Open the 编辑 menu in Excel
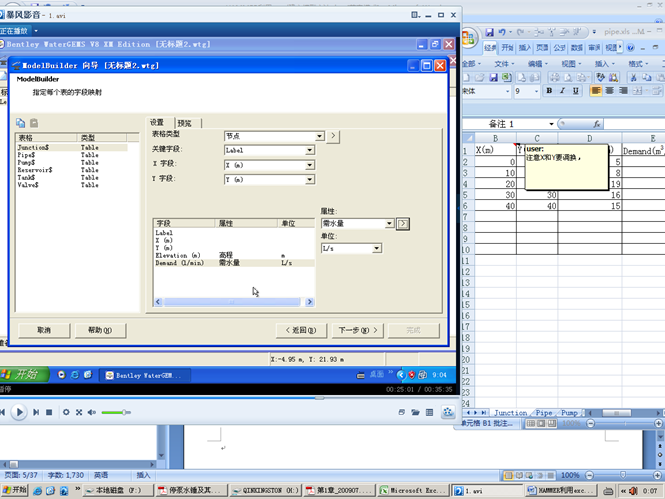This screenshot has width=665, height=499. click(x=537, y=64)
